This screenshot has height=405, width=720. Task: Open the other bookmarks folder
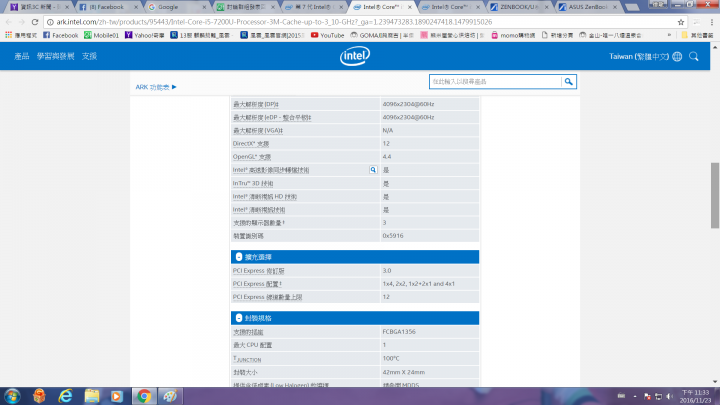click(x=698, y=35)
